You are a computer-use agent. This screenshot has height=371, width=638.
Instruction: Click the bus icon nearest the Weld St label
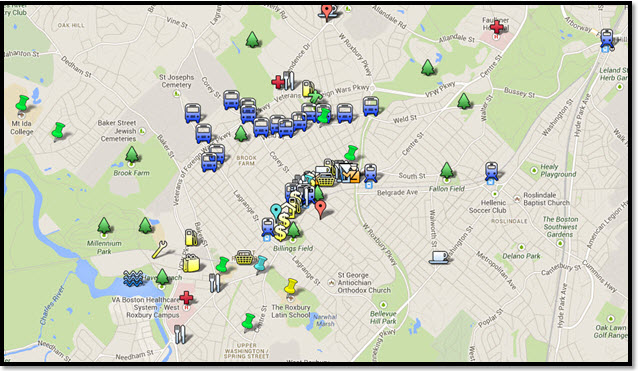tap(371, 106)
